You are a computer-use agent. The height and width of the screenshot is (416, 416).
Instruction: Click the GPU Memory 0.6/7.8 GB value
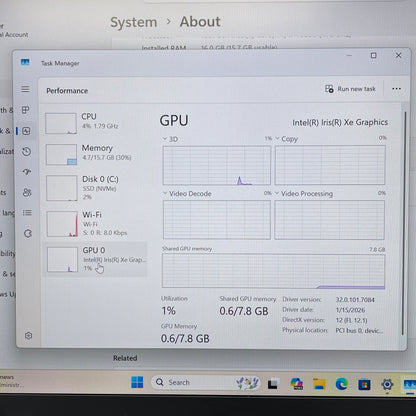click(x=185, y=339)
